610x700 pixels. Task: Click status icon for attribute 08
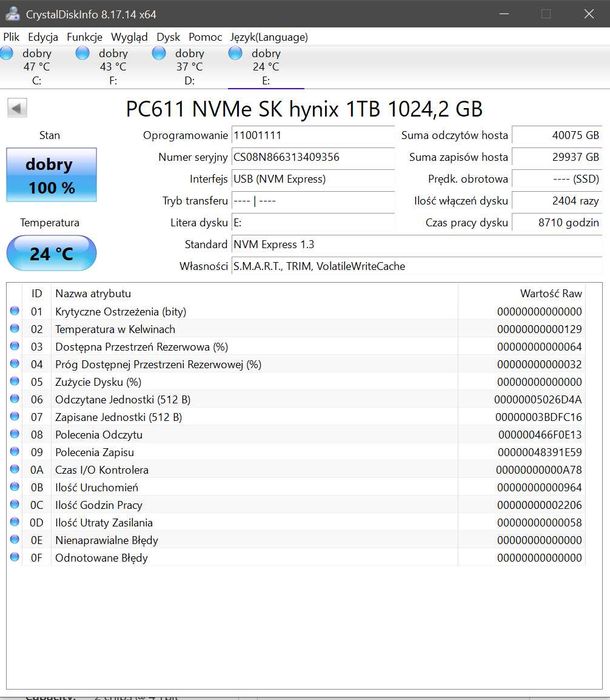15,434
